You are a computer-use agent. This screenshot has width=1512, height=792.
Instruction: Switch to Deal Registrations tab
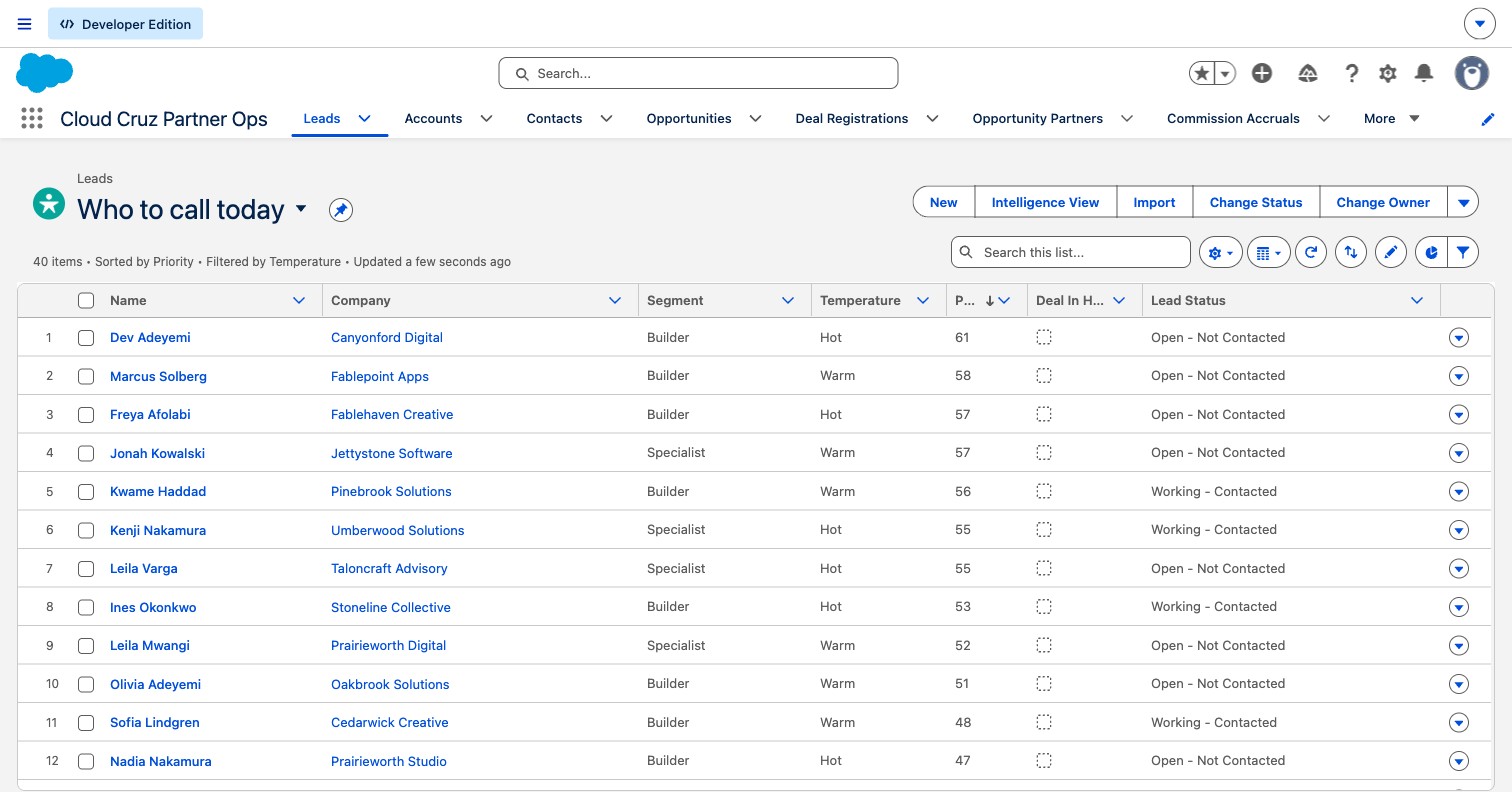[852, 118]
